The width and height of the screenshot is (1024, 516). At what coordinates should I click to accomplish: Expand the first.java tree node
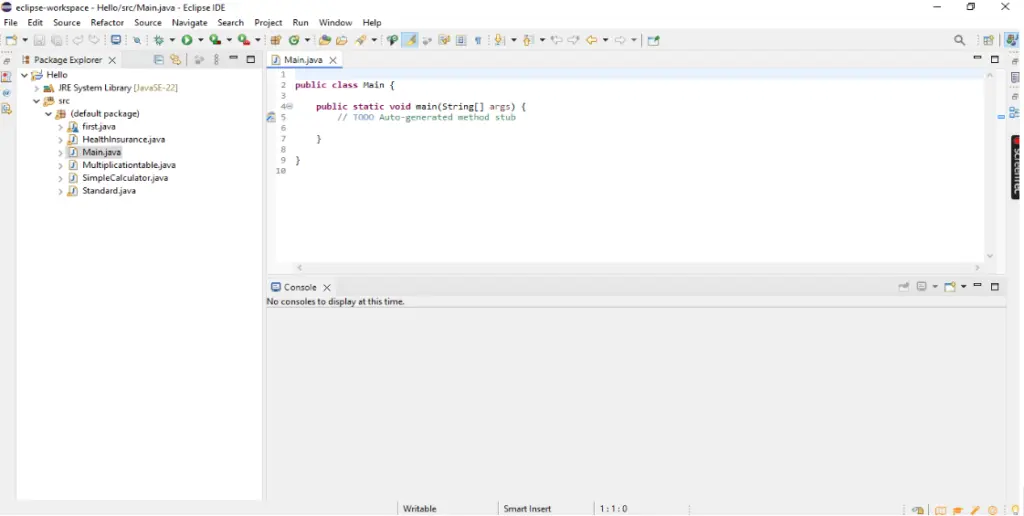pyautogui.click(x=61, y=127)
